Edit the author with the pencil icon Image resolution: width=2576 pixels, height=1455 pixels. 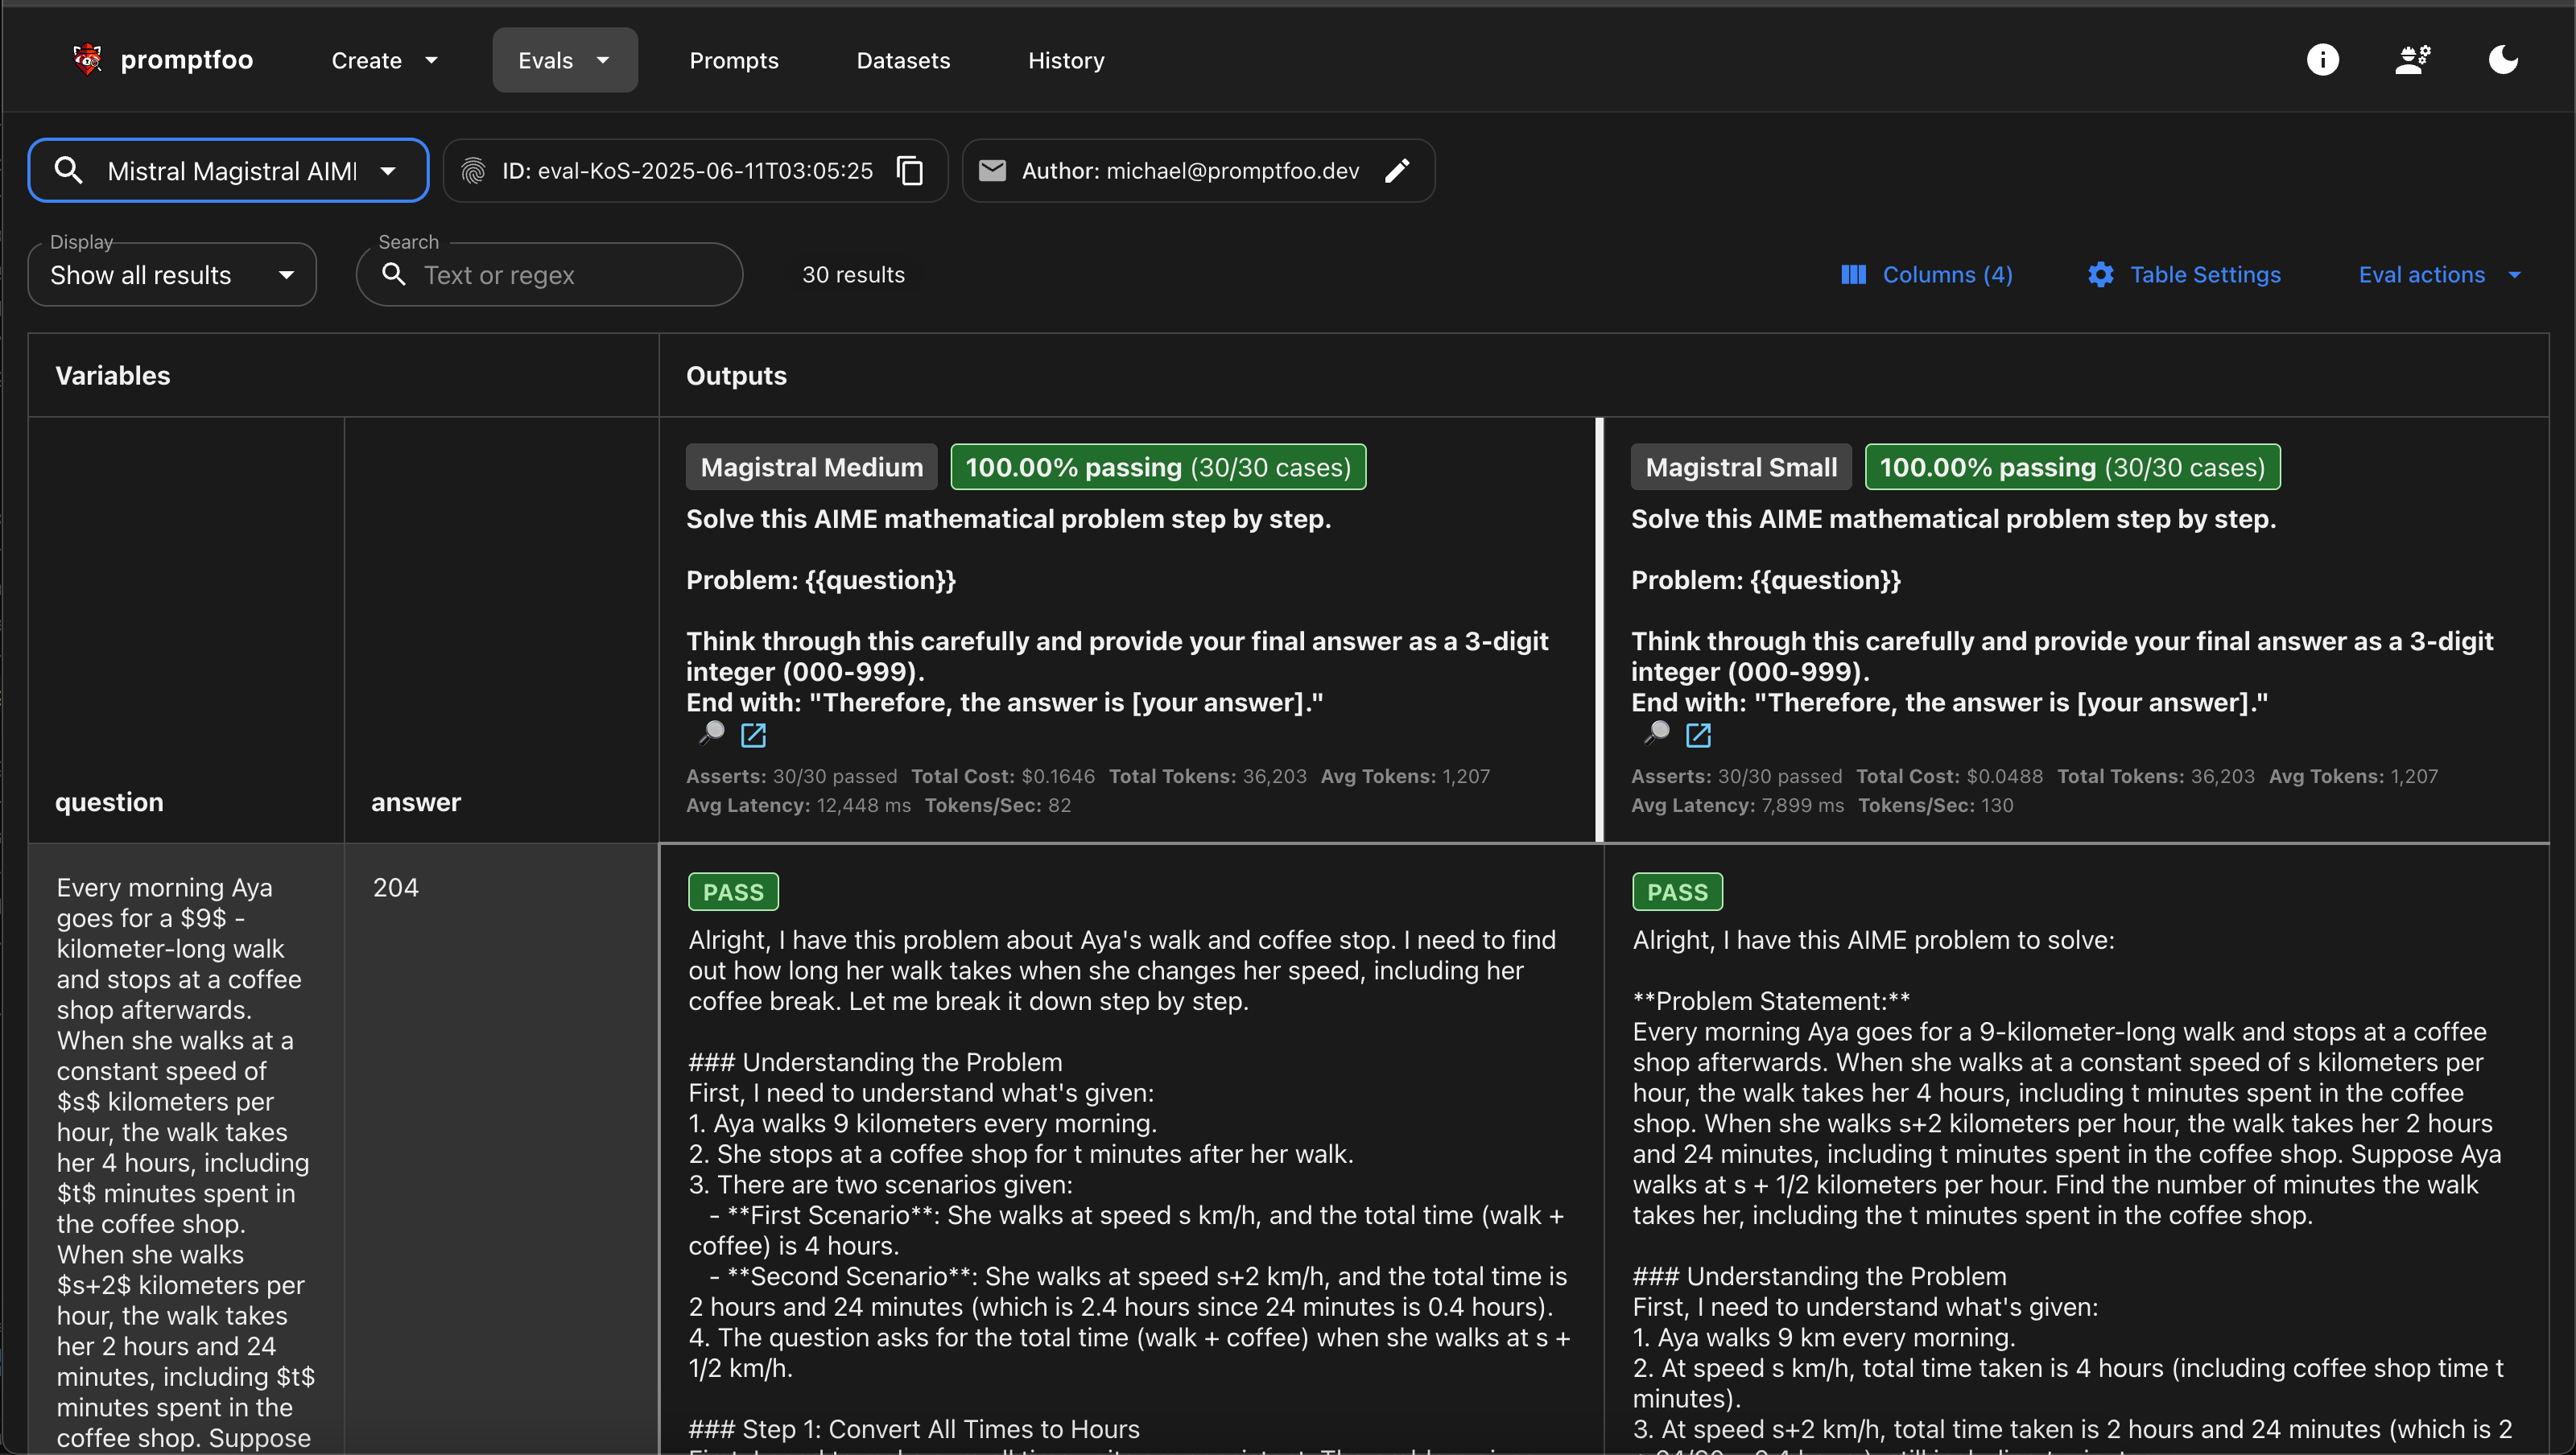[1397, 171]
